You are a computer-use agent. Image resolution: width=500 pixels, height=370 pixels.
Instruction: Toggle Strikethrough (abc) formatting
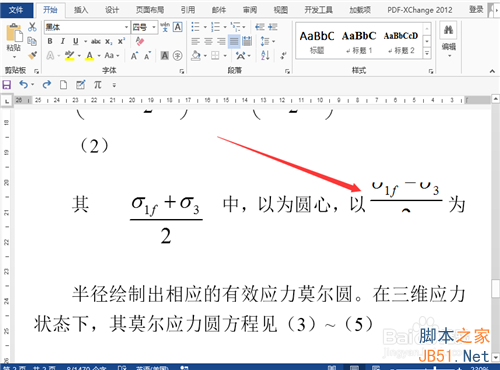click(96, 41)
